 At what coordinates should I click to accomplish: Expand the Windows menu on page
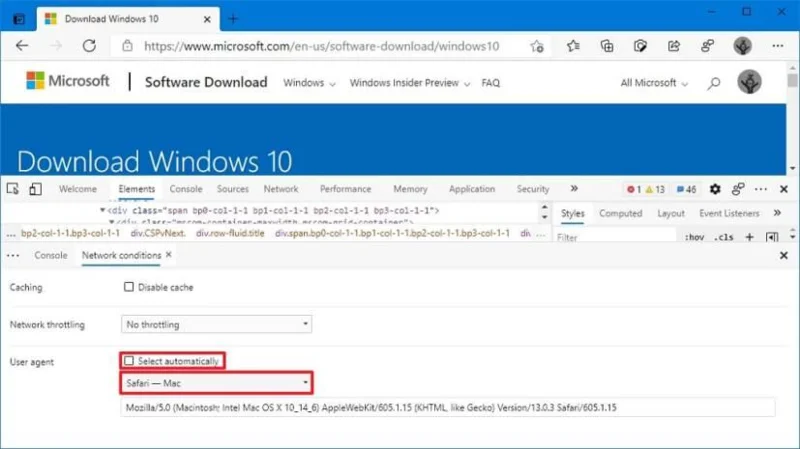[x=309, y=83]
